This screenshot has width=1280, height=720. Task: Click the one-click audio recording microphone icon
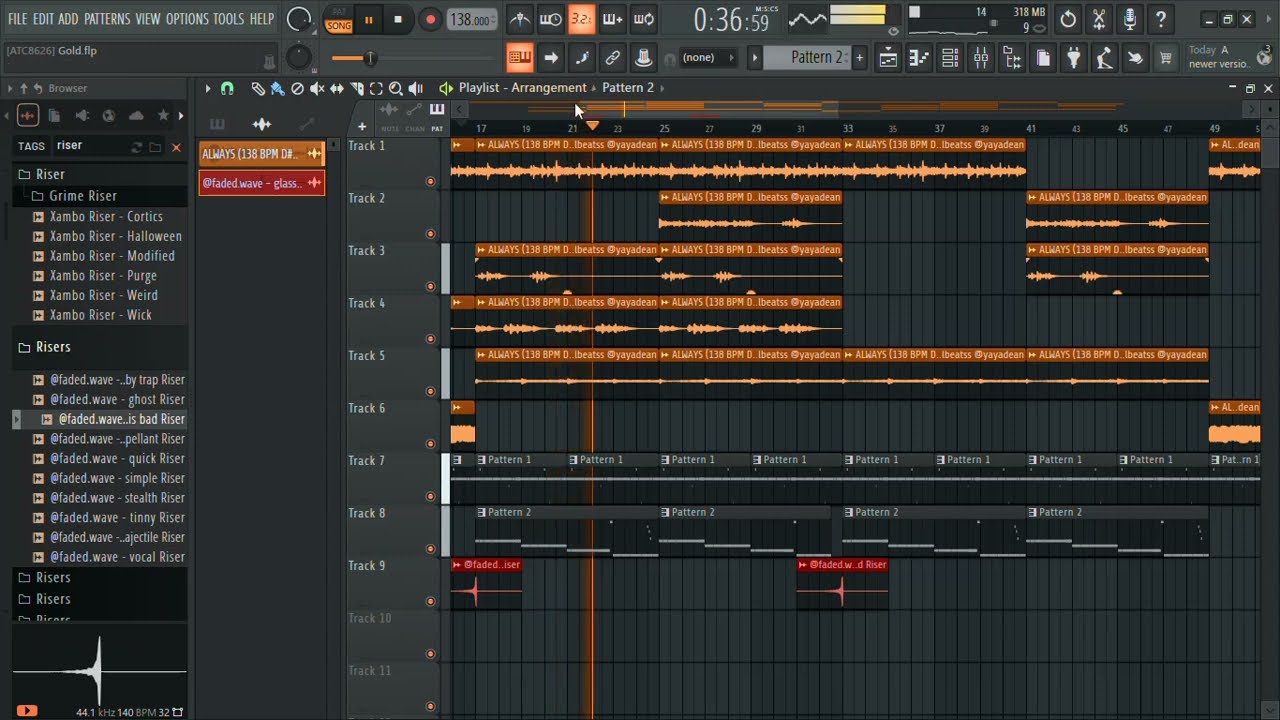1130,19
